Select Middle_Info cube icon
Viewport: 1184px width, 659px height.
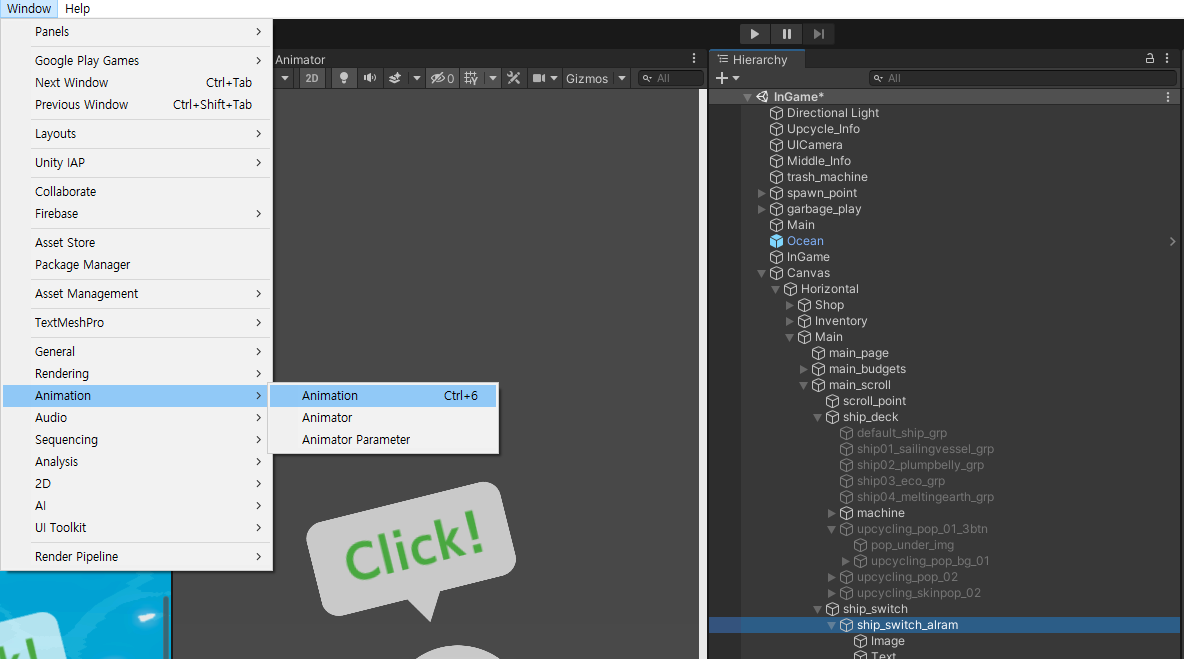[x=776, y=161]
